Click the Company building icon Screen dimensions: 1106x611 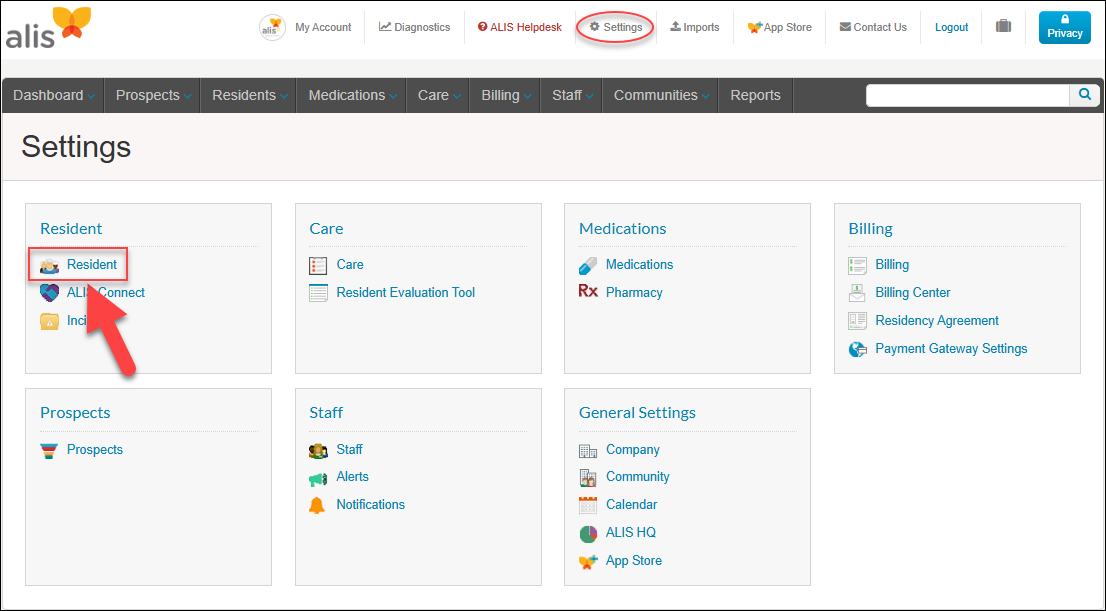tap(588, 450)
